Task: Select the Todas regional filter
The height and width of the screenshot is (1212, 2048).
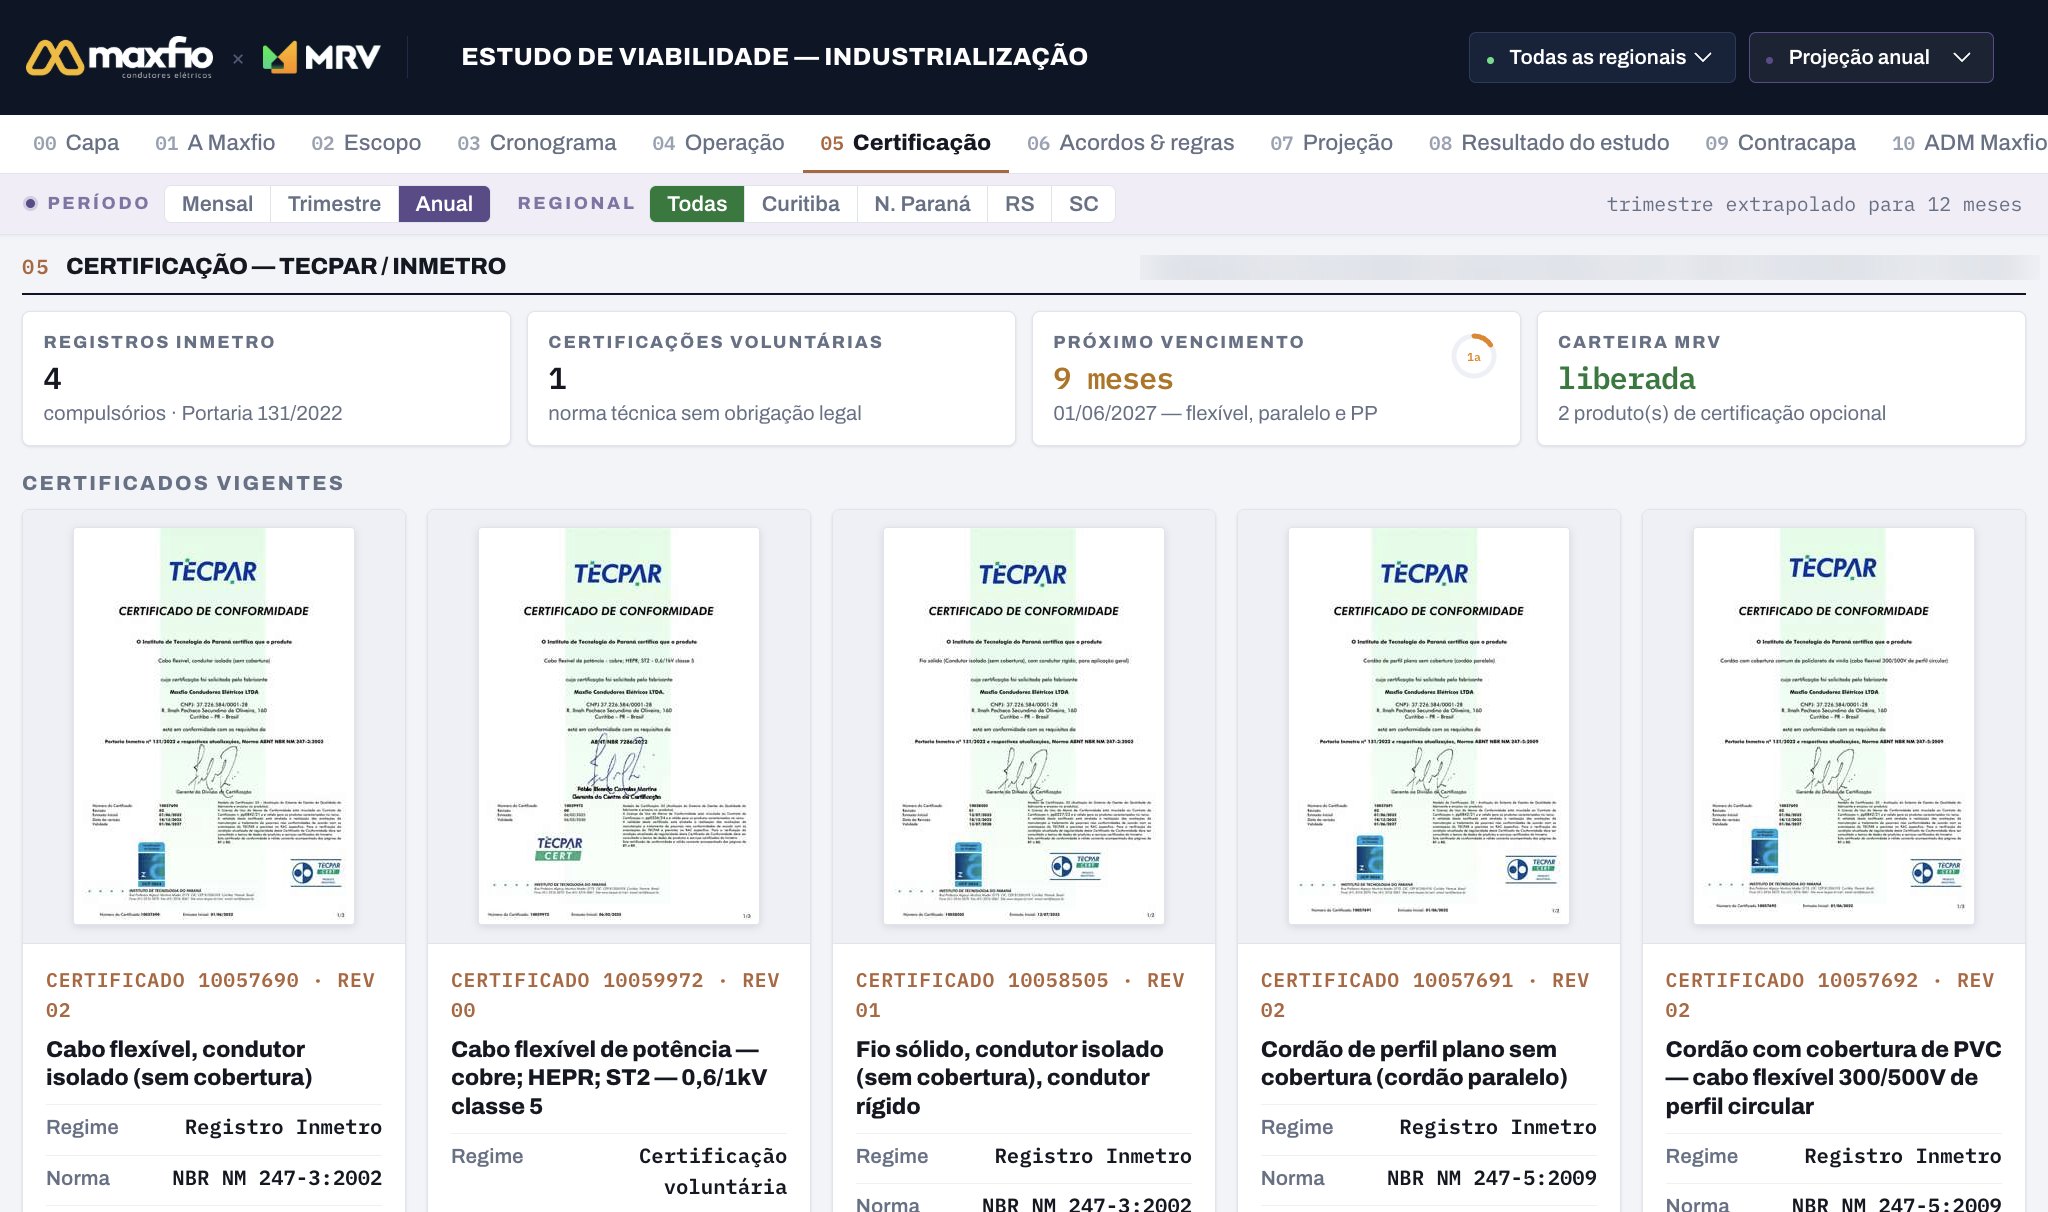Action: [697, 204]
